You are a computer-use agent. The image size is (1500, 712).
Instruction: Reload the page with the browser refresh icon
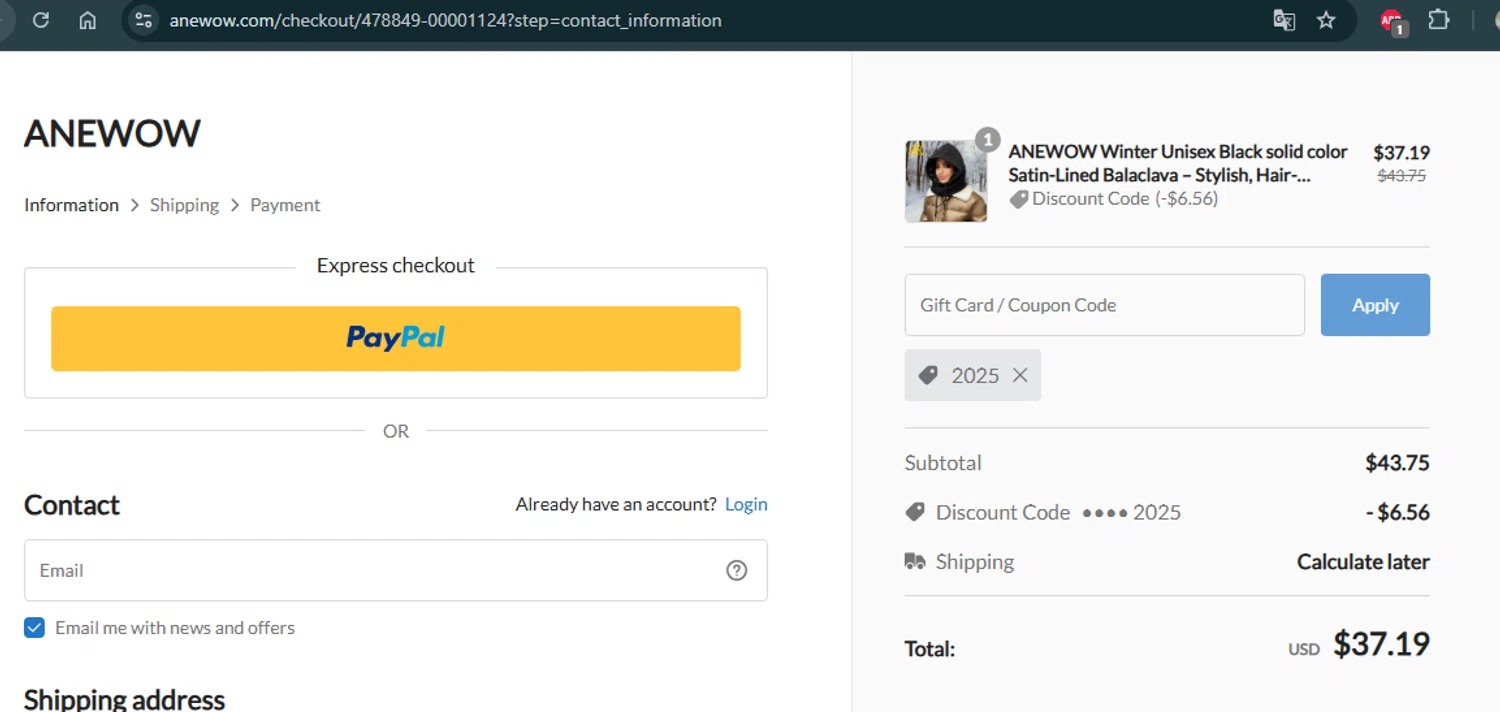tap(41, 20)
